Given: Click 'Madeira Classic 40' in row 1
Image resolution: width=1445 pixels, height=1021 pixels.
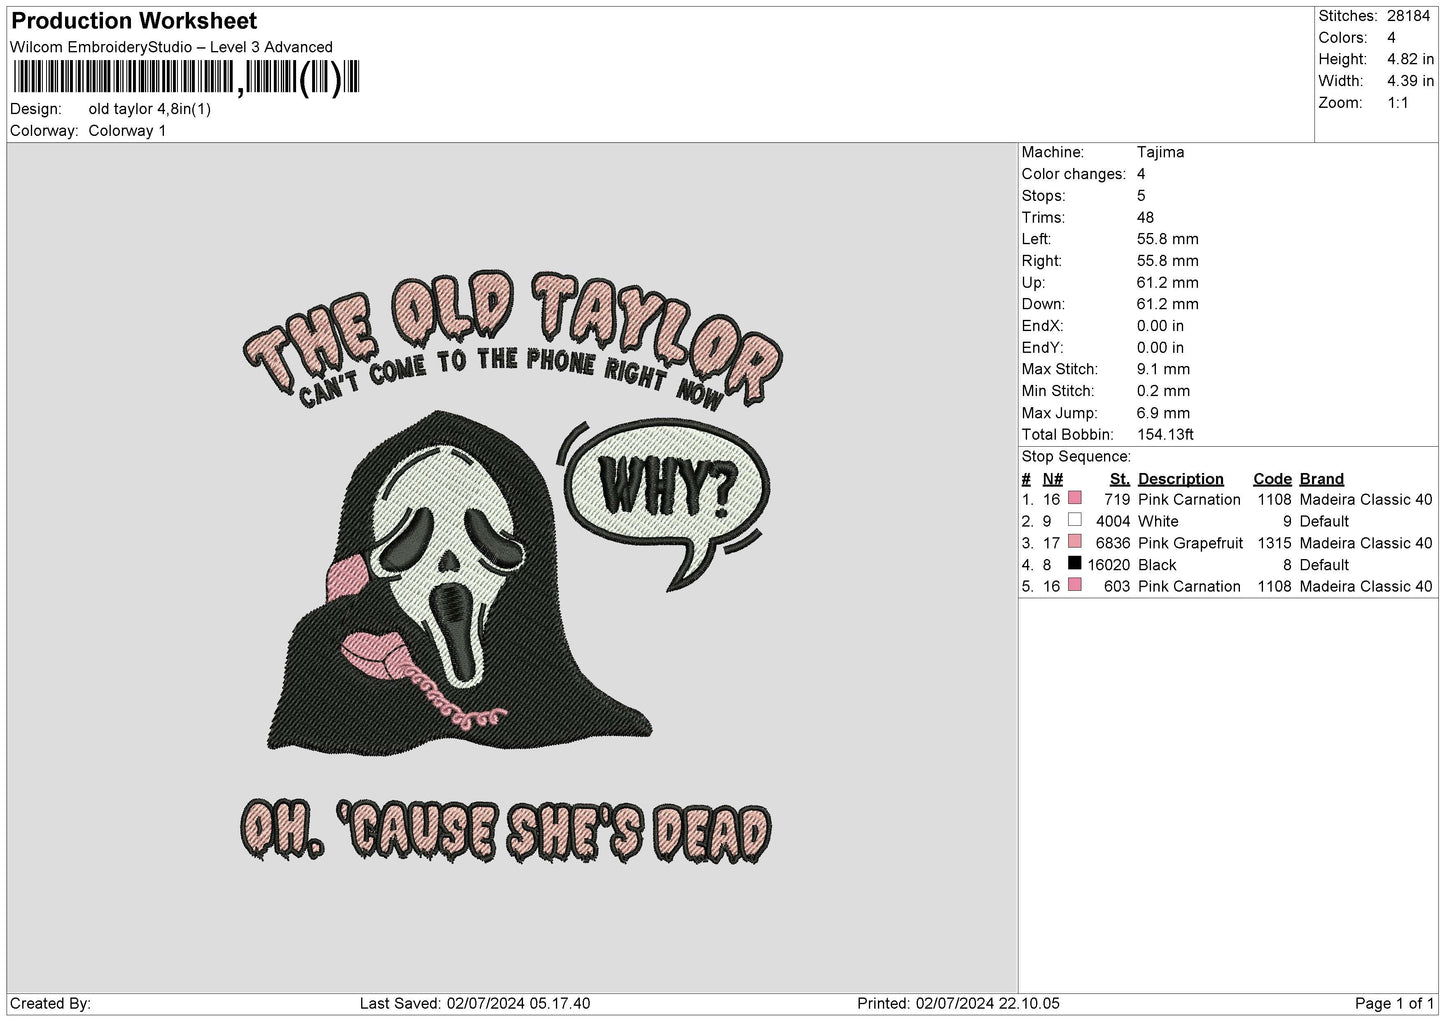Looking at the screenshot, I should pyautogui.click(x=1366, y=499).
